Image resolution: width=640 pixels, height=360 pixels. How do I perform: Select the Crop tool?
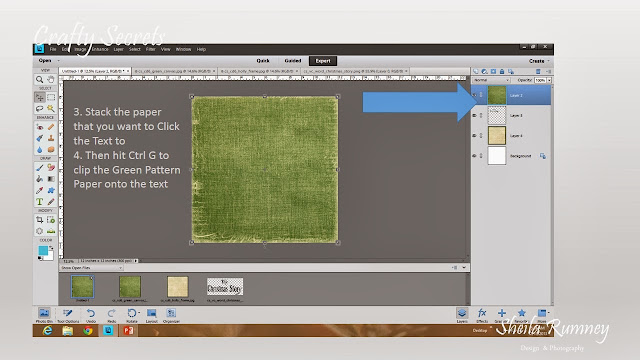click(40, 220)
